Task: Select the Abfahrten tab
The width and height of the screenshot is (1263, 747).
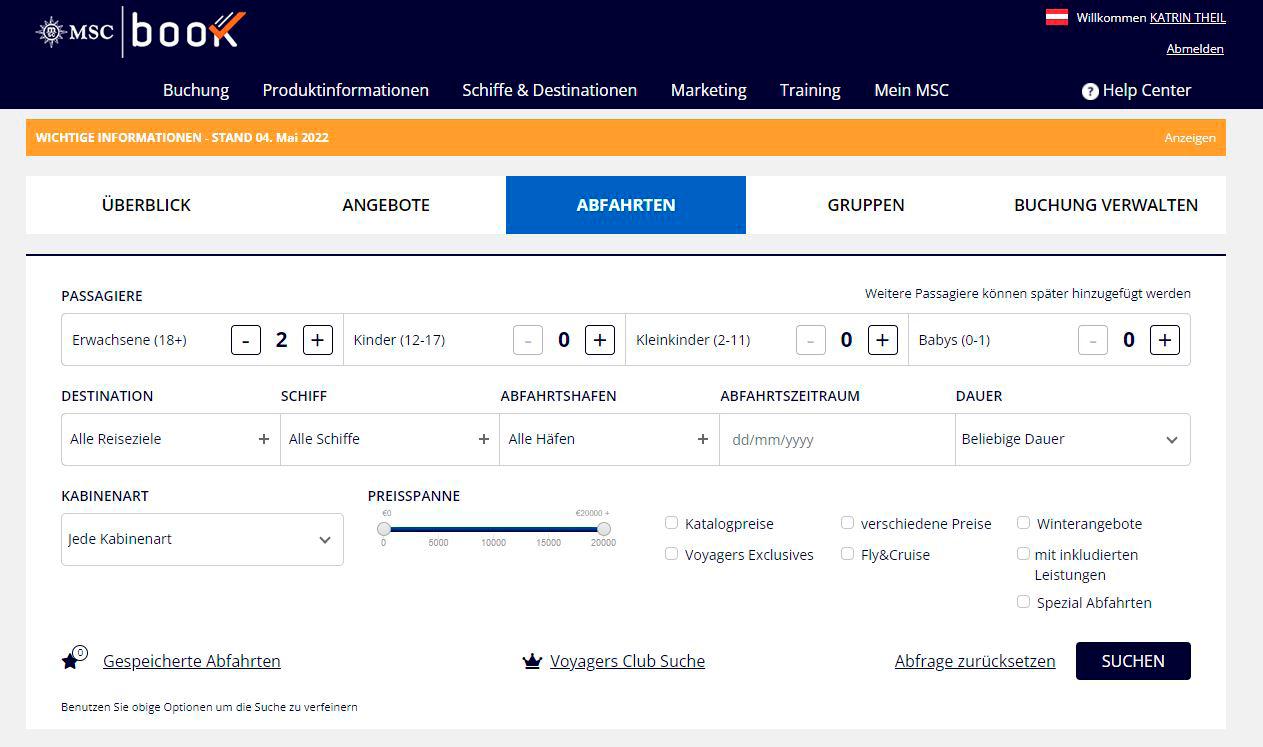Action: (626, 205)
